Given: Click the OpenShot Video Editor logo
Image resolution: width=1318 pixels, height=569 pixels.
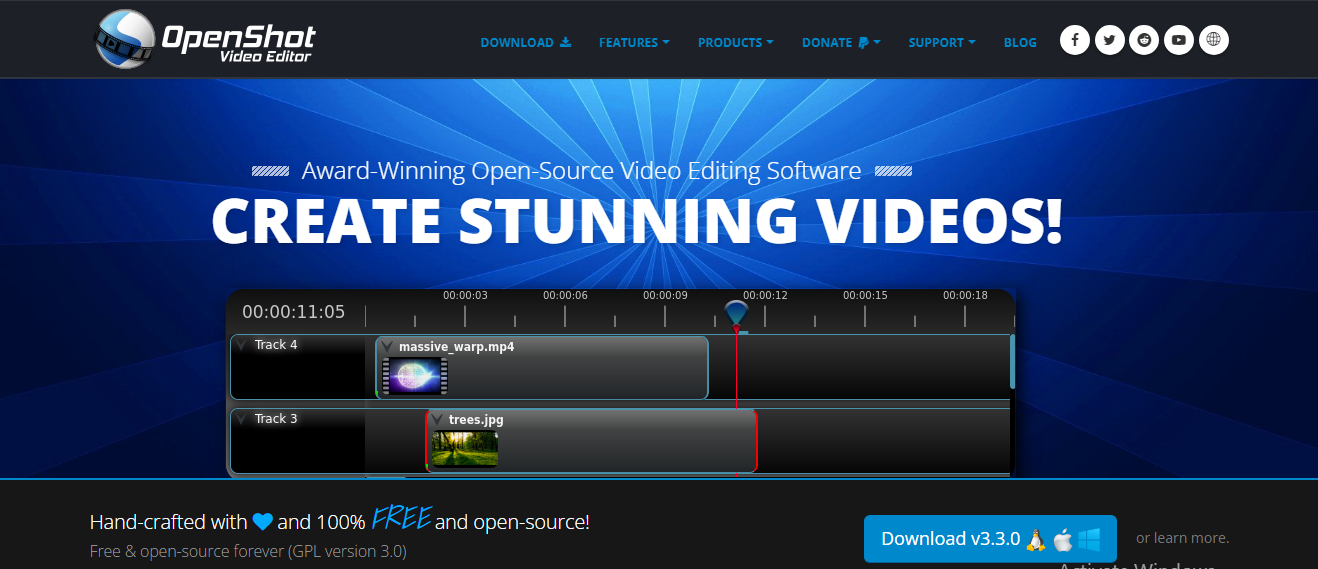Looking at the screenshot, I should 205,38.
